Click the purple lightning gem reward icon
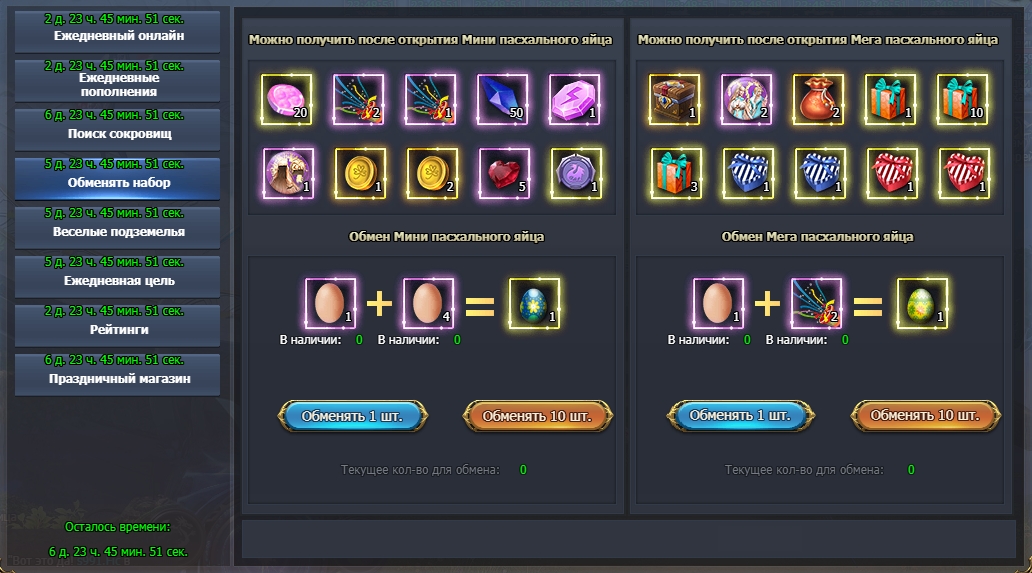 [575, 99]
